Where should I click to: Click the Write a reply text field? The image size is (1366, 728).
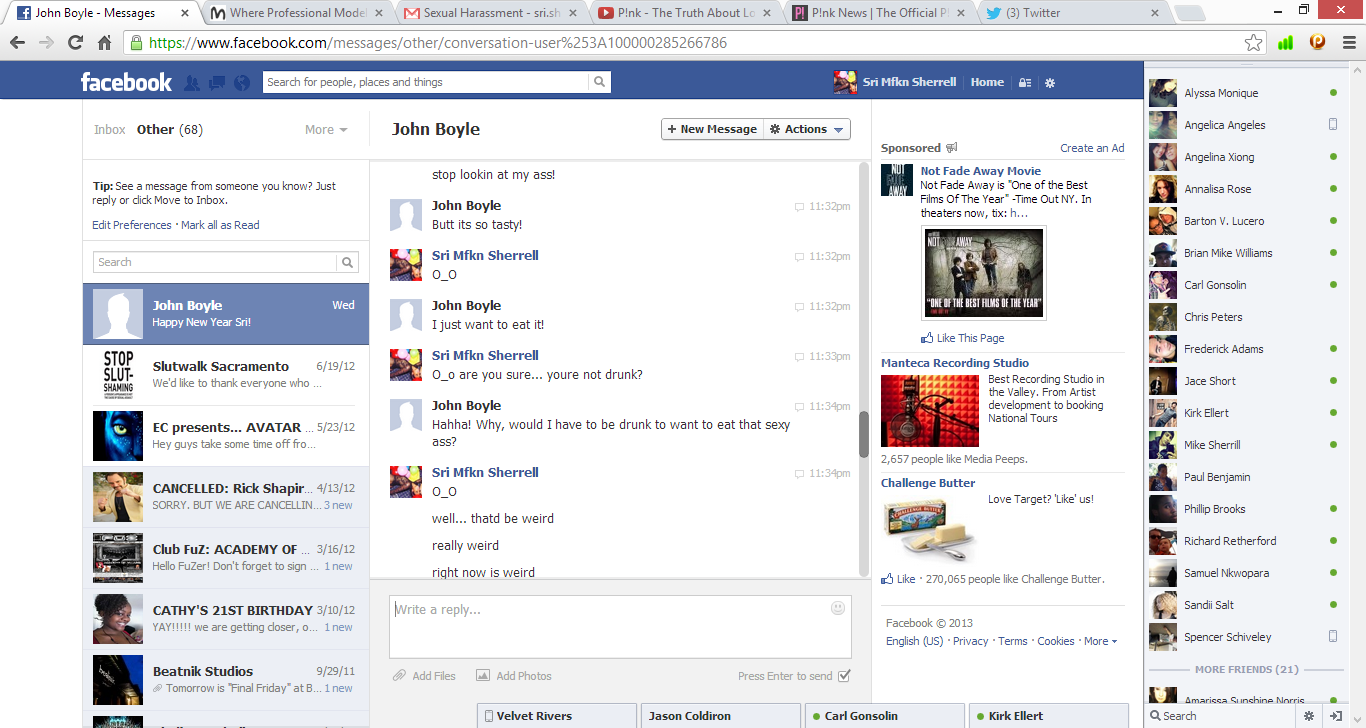(x=610, y=626)
